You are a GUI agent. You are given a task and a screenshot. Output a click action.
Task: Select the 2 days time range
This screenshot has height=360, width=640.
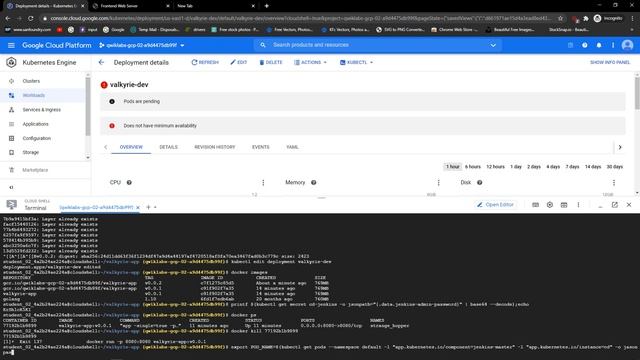coord(534,167)
